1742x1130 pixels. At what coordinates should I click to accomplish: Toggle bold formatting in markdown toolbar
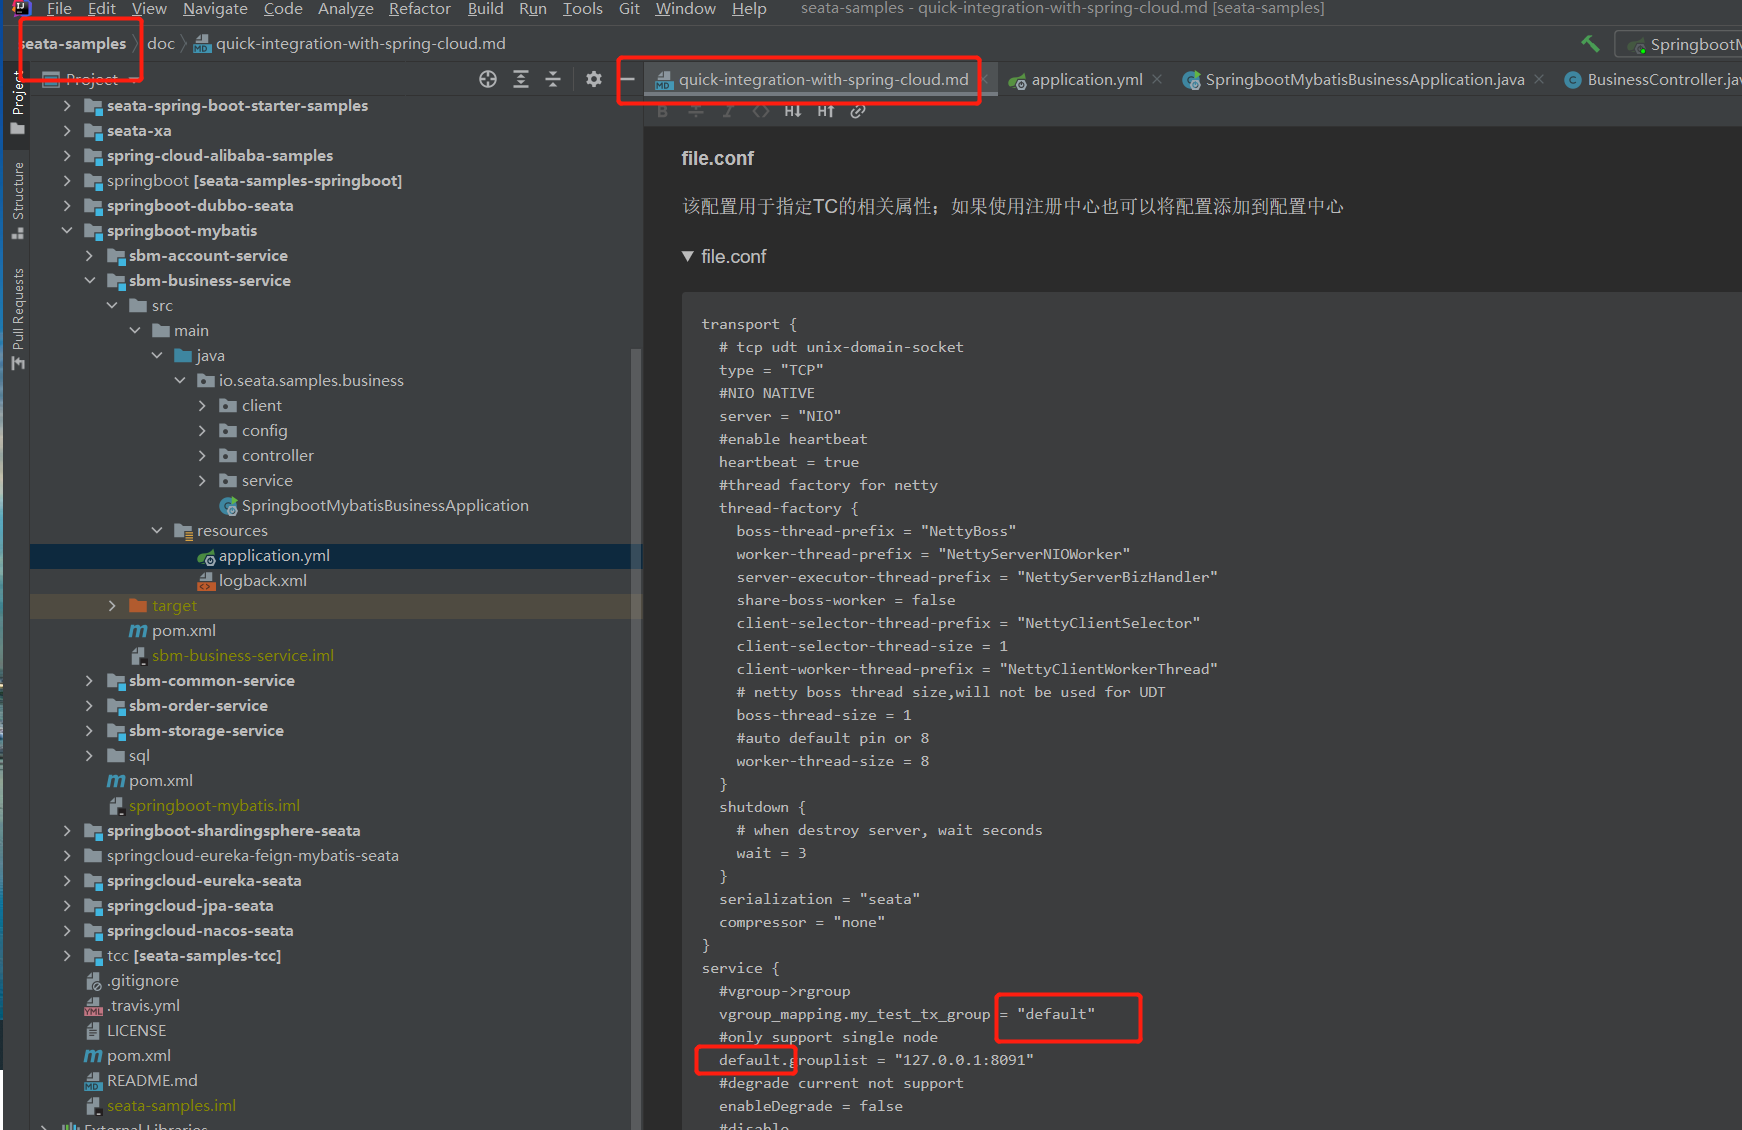coord(663,111)
